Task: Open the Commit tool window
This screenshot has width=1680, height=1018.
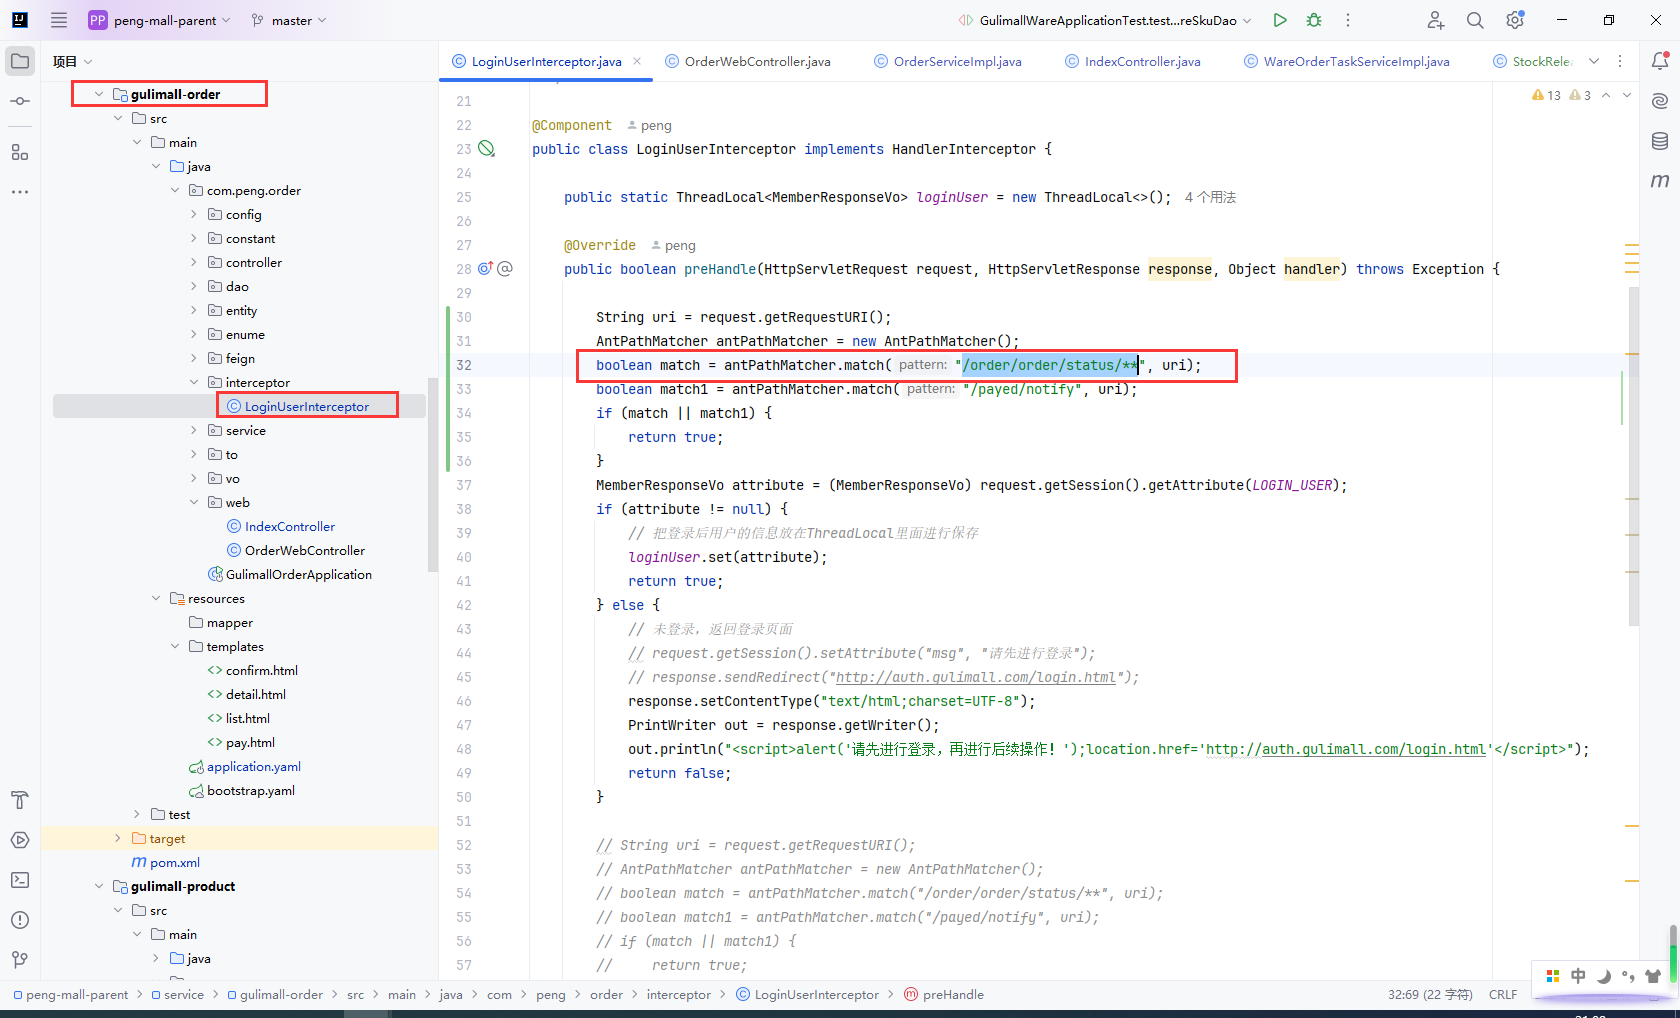Action: click(20, 101)
